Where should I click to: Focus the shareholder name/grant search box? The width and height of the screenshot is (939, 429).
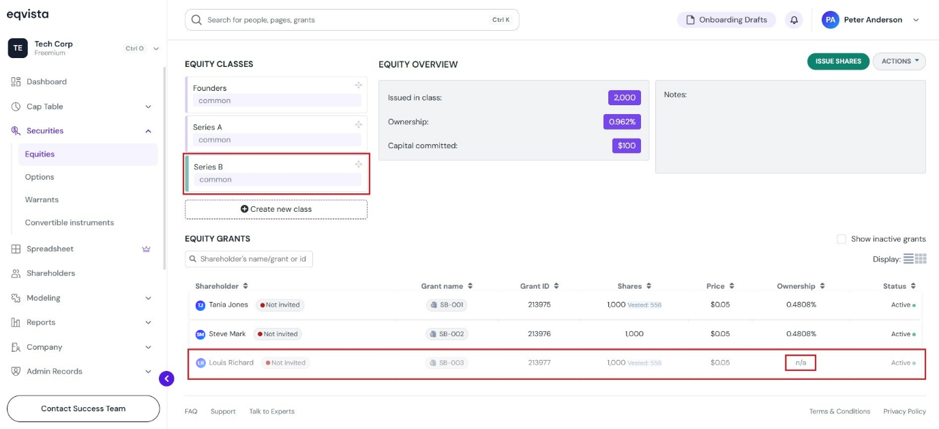[x=249, y=259]
